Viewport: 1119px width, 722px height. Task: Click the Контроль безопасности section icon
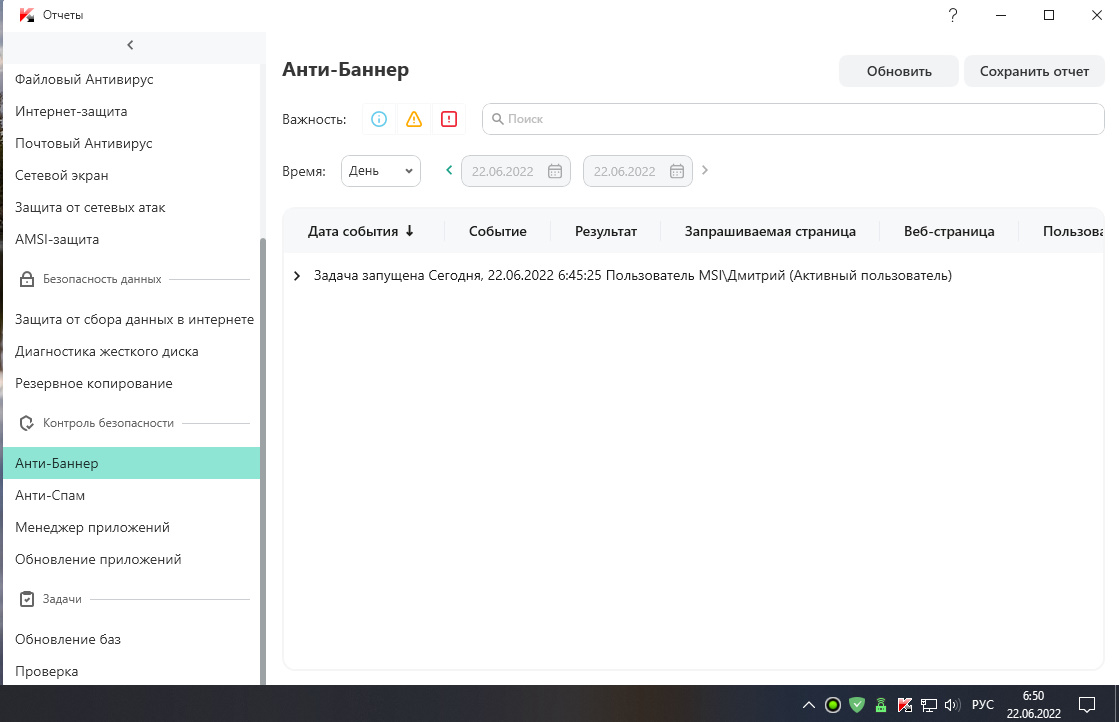26,423
